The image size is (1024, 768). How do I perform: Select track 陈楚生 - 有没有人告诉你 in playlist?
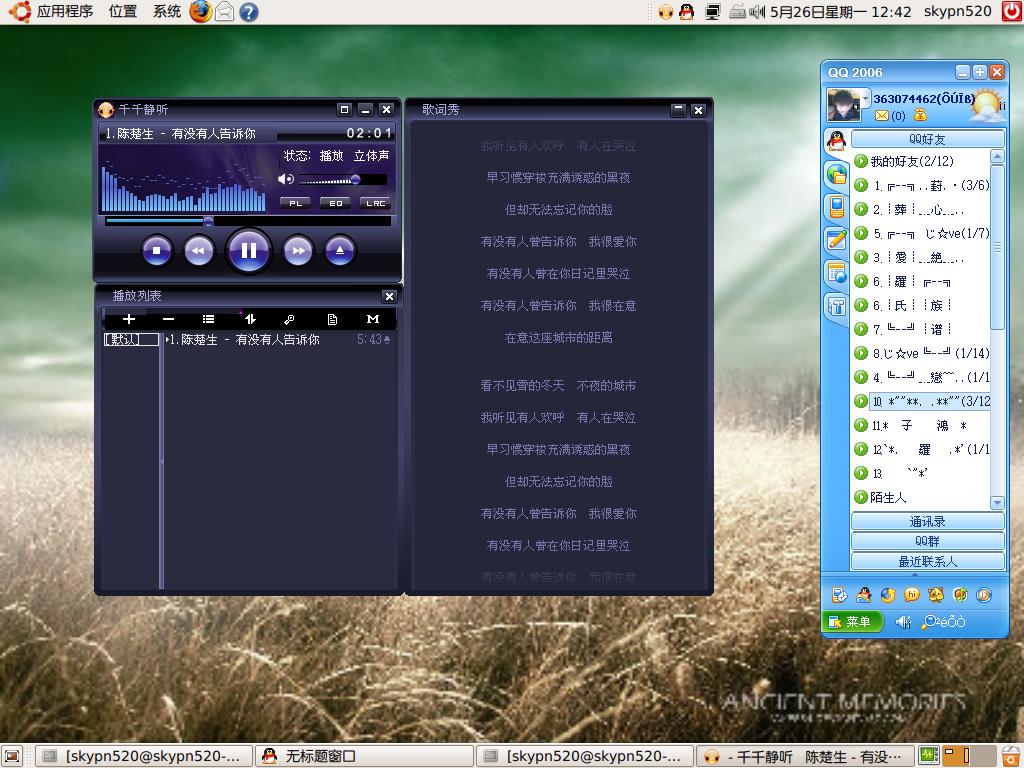pyautogui.click(x=278, y=340)
